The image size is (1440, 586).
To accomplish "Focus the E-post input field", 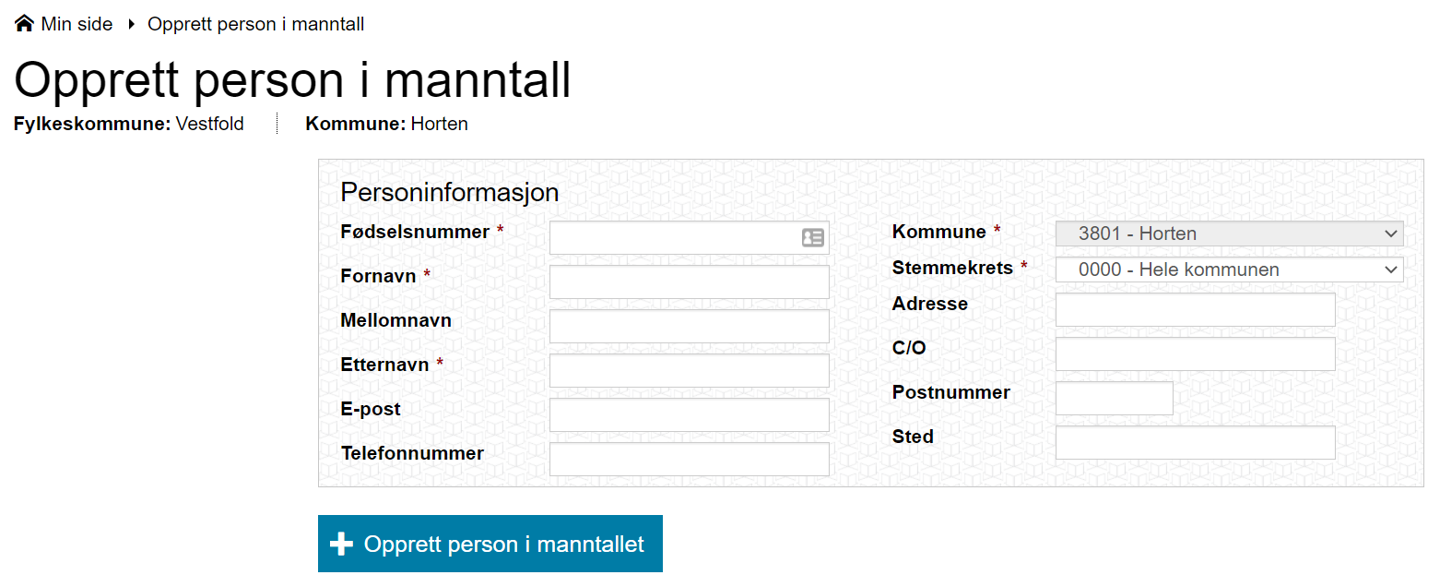I will [689, 415].
